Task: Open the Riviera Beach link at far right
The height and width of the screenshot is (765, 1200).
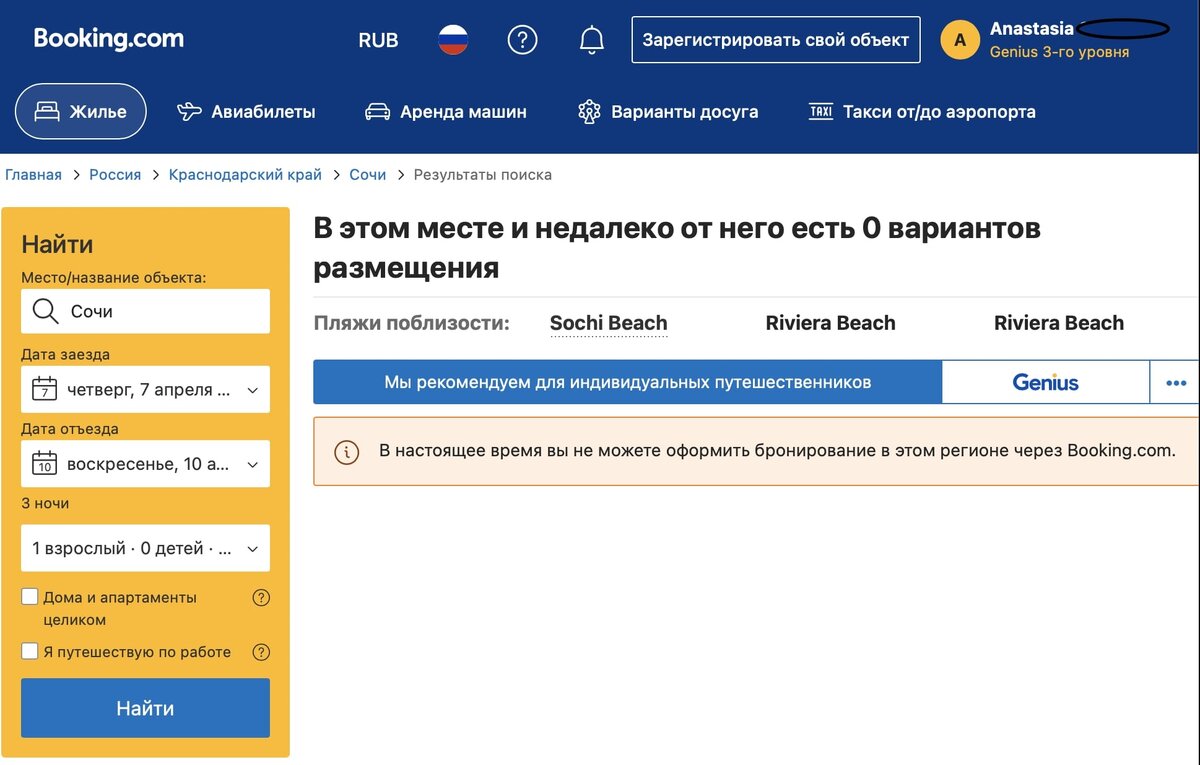Action: click(1059, 323)
